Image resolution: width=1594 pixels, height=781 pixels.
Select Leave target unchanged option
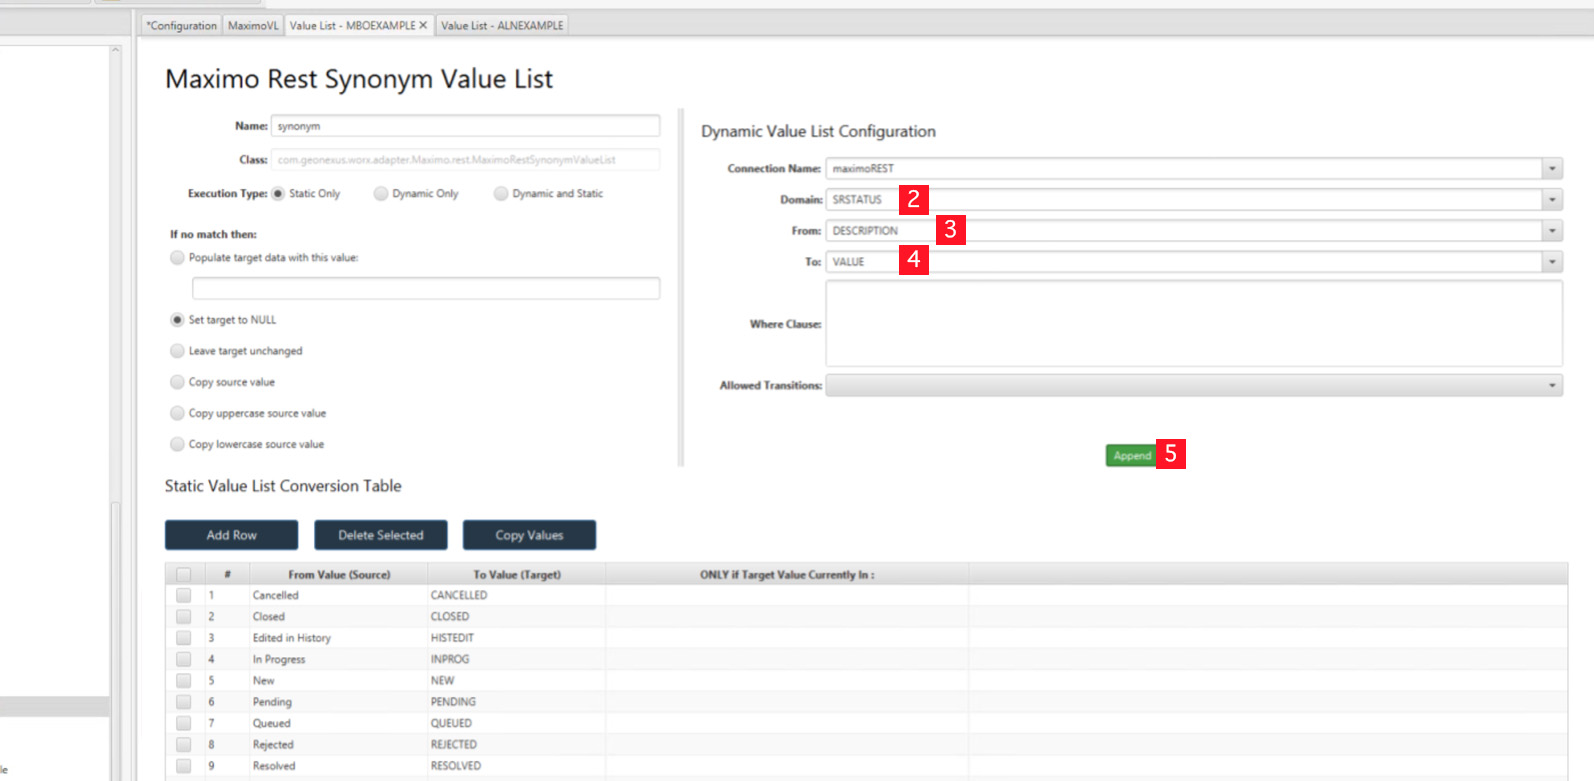point(177,351)
